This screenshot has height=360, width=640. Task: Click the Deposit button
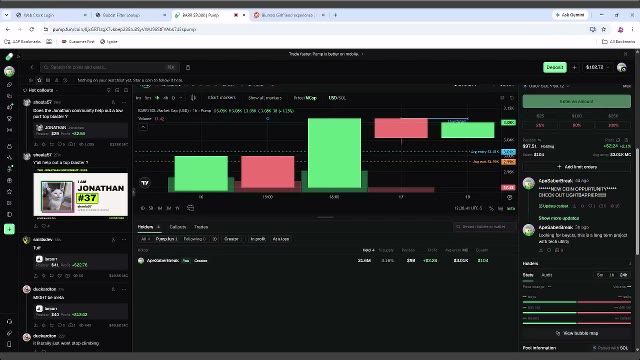[x=555, y=67]
